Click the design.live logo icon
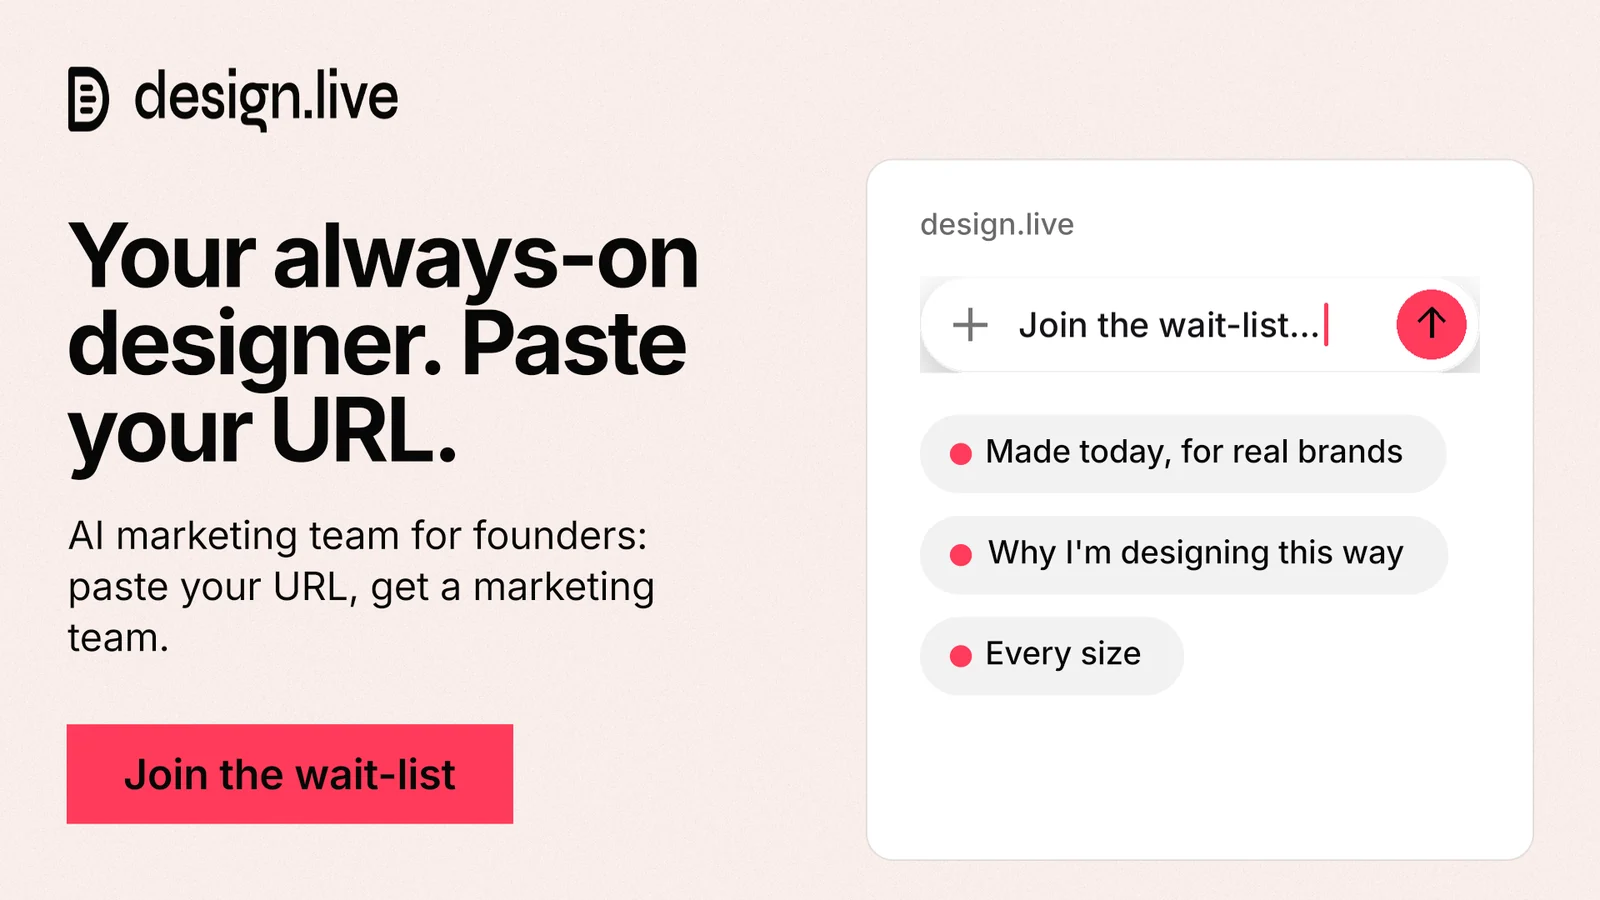 (x=88, y=99)
